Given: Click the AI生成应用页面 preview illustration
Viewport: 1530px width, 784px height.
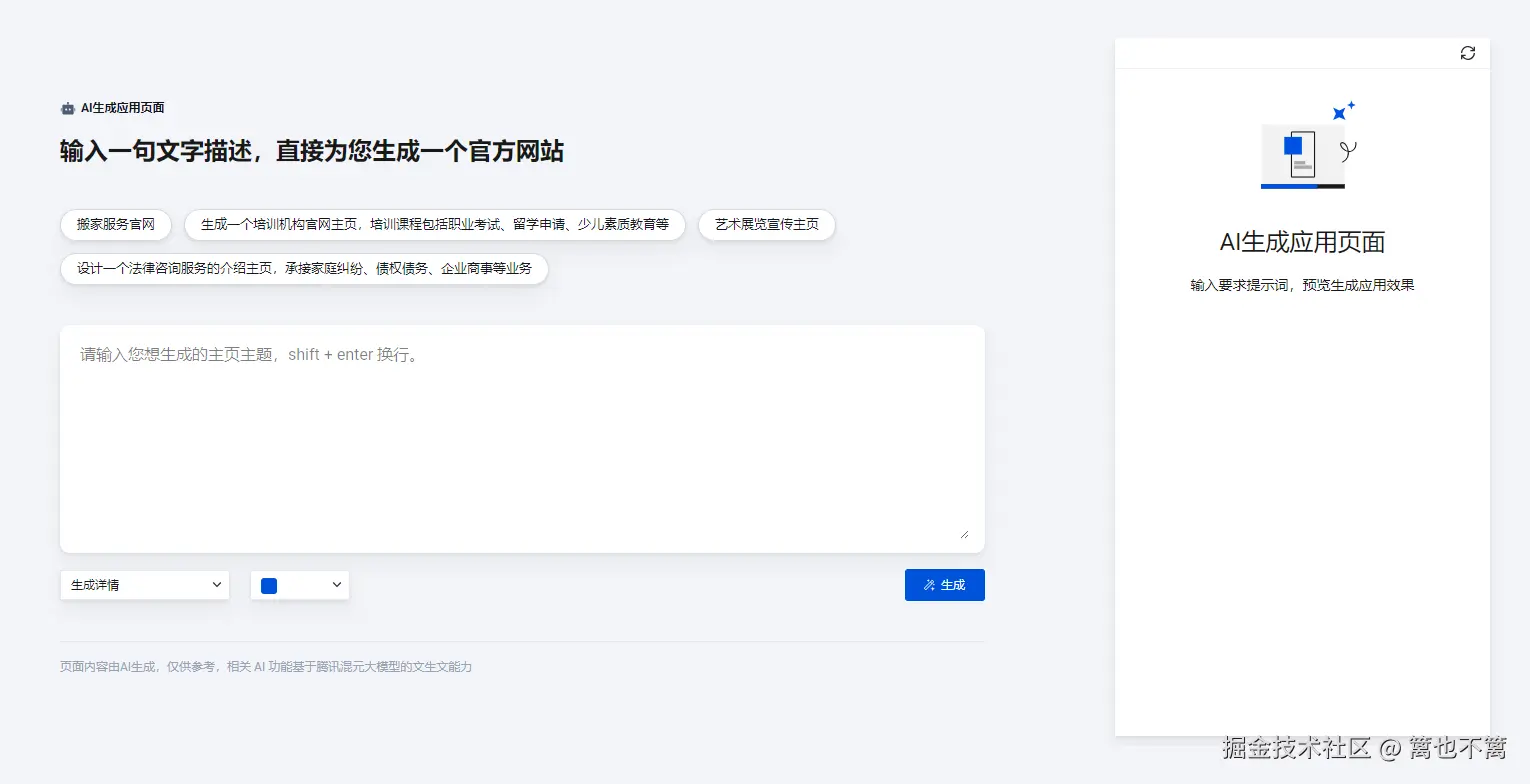Looking at the screenshot, I should [x=1308, y=145].
